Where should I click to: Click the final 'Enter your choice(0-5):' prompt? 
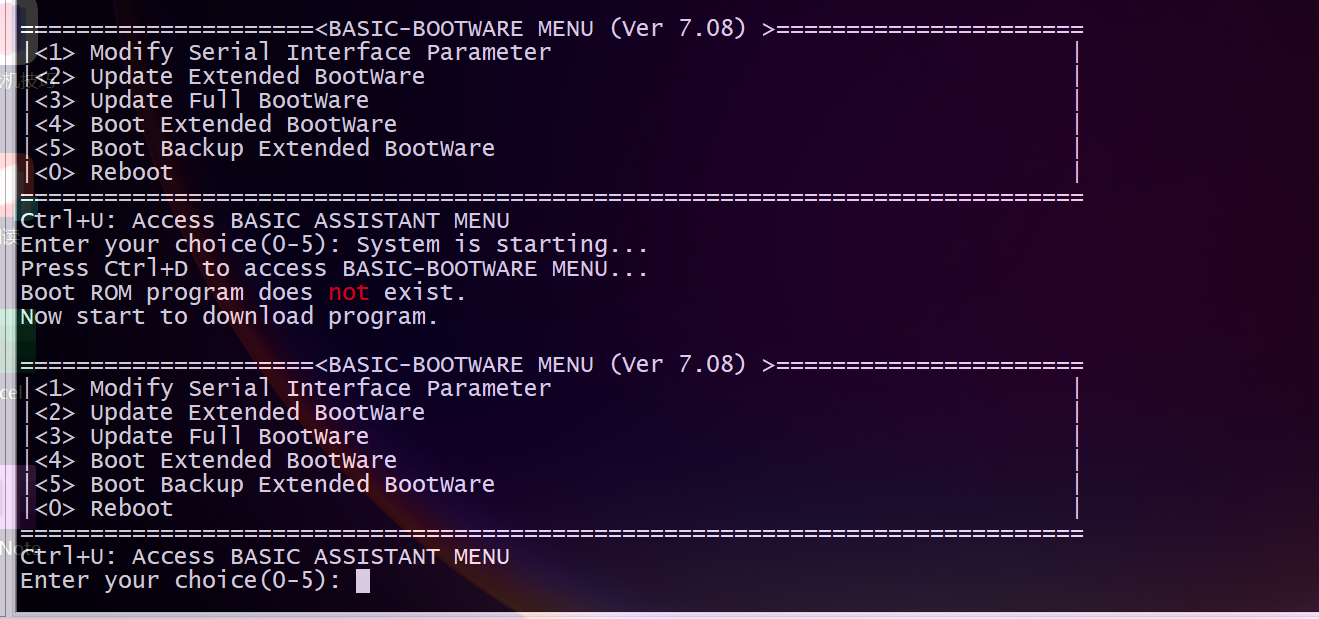click(x=181, y=580)
